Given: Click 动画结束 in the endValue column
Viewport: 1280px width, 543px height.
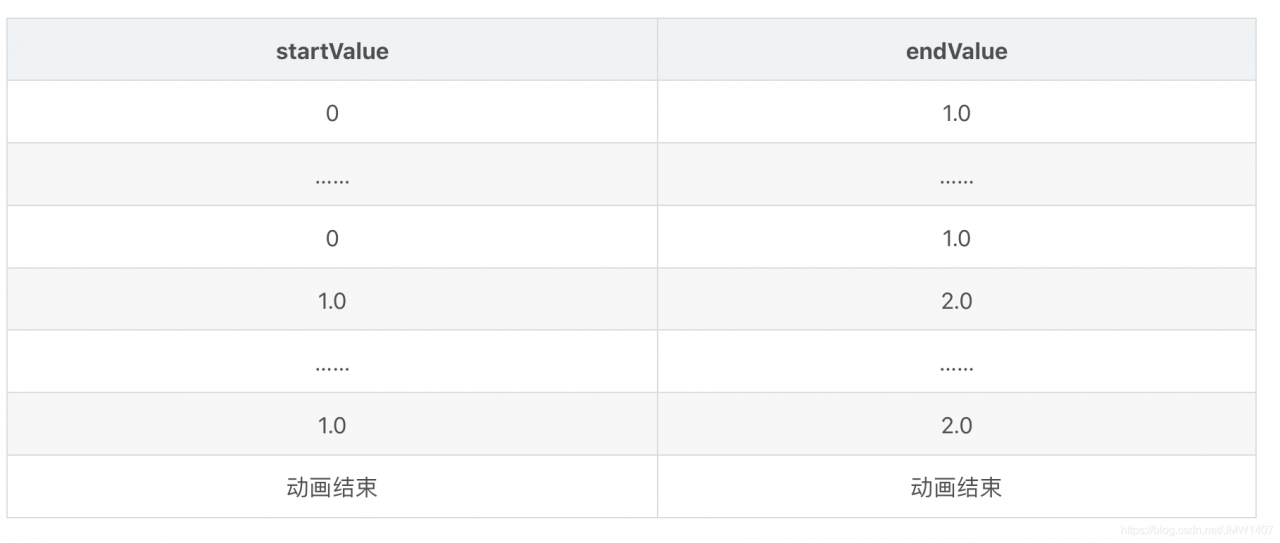Looking at the screenshot, I should [956, 488].
